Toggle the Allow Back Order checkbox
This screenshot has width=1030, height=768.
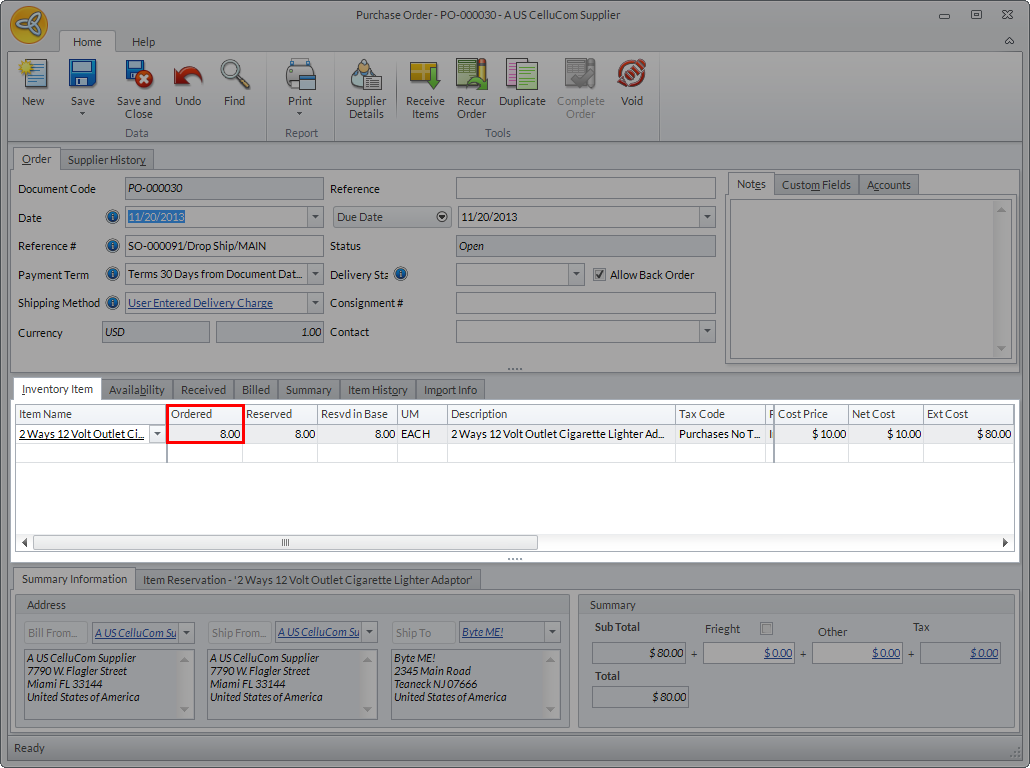[600, 275]
